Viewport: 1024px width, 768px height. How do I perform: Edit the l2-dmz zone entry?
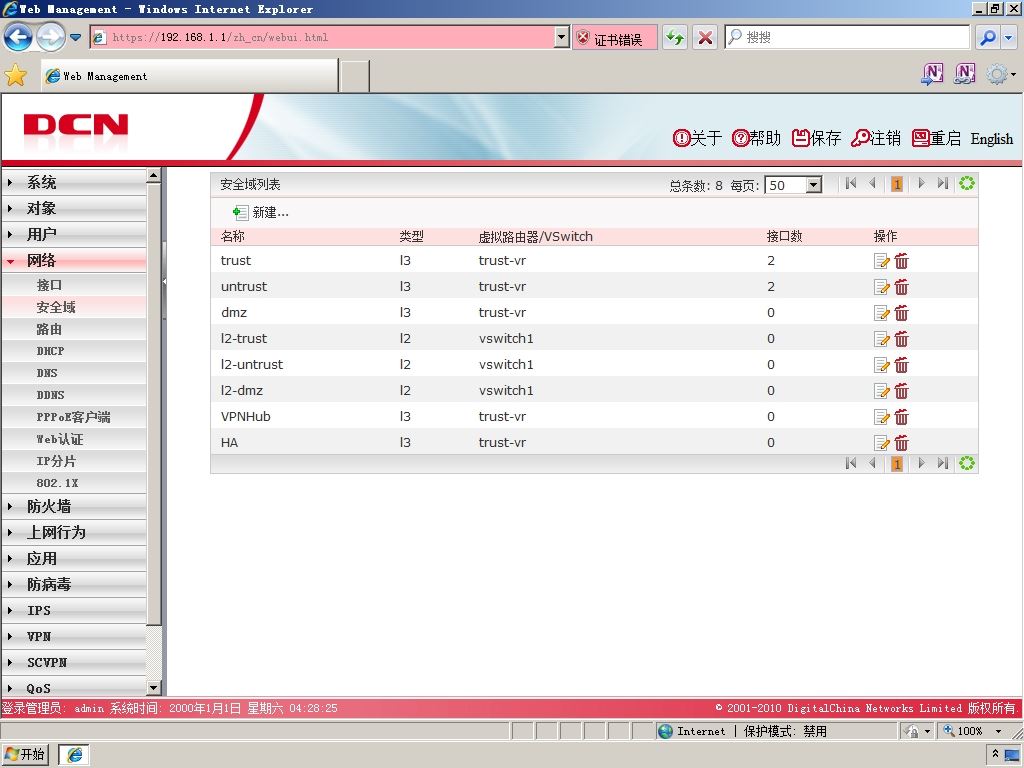pyautogui.click(x=881, y=391)
